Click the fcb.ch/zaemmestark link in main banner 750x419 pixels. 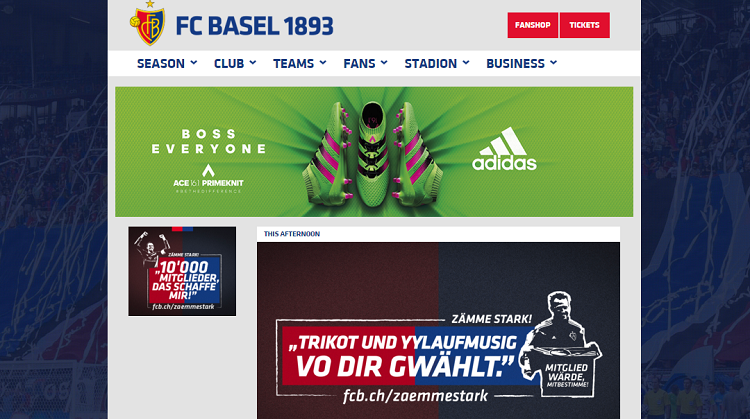tap(415, 396)
